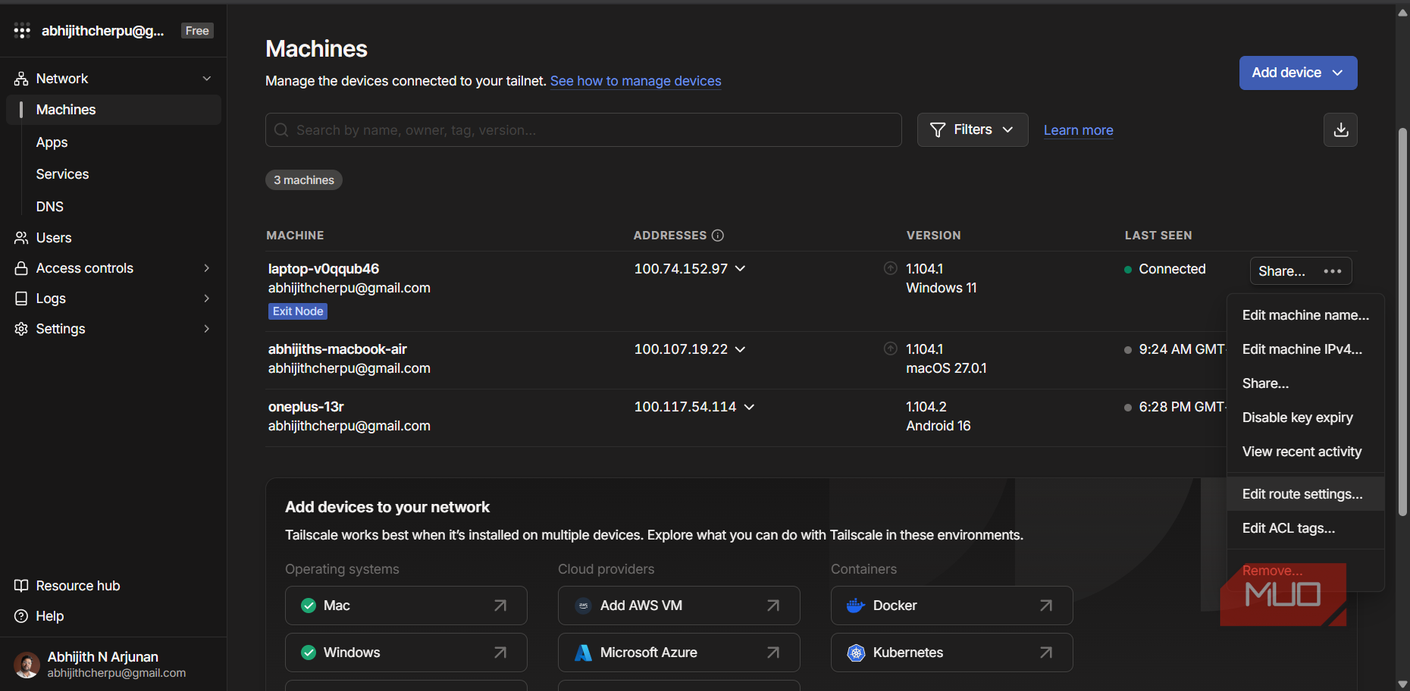The image size is (1410, 691).
Task: Follow the See how to manage devices link
Action: [636, 81]
